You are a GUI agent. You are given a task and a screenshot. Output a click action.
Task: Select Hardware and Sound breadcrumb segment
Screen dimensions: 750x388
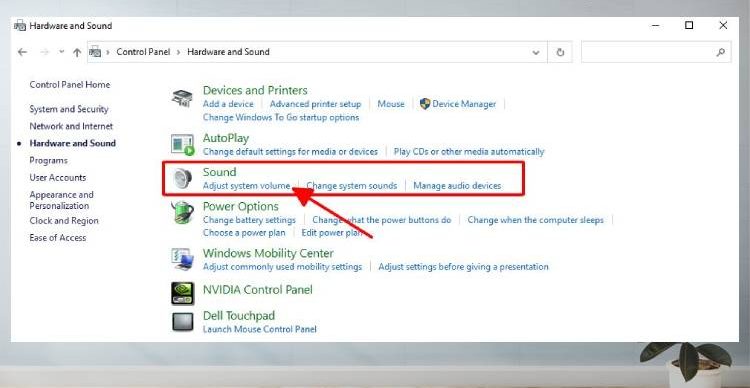228,52
